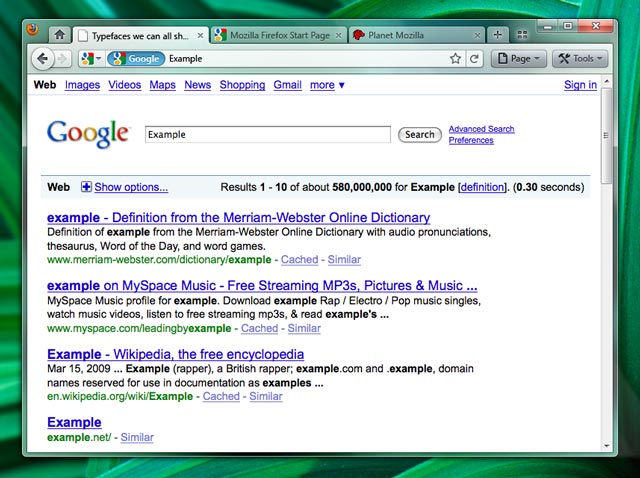640x478 pixels.
Task: Open Cached link for wikipedia result
Action: [x=221, y=396]
